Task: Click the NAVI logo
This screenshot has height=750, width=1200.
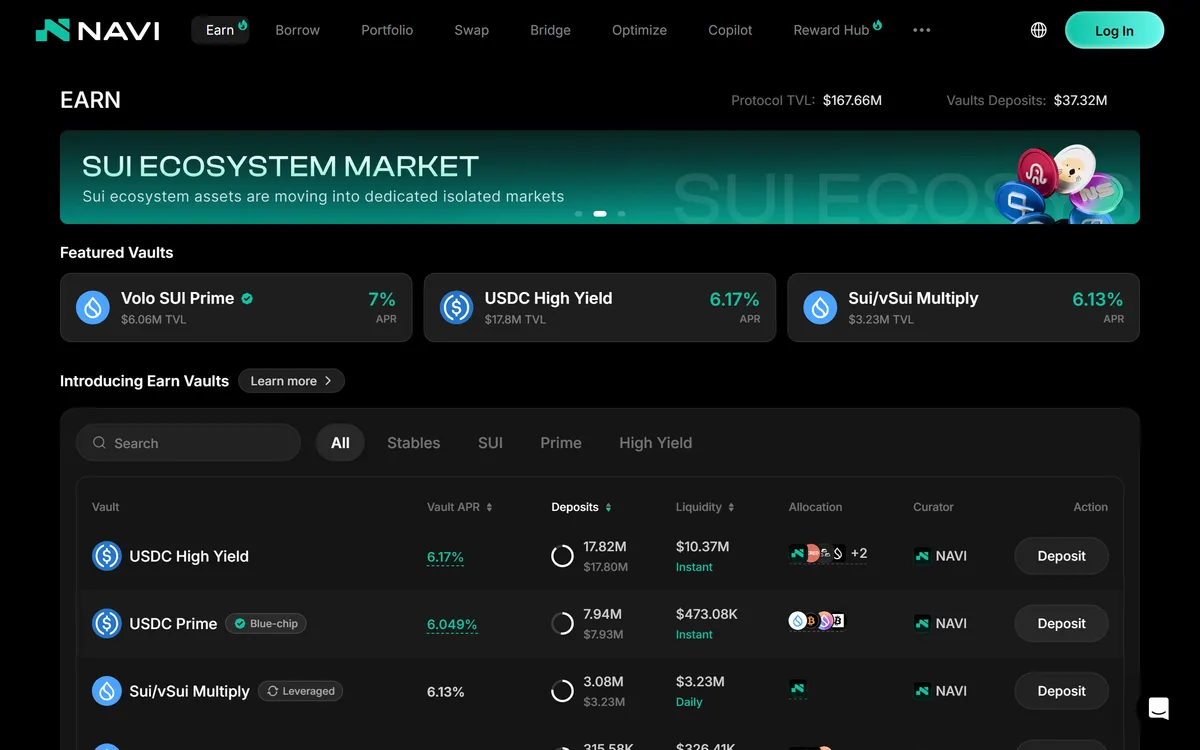Action: pos(97,30)
